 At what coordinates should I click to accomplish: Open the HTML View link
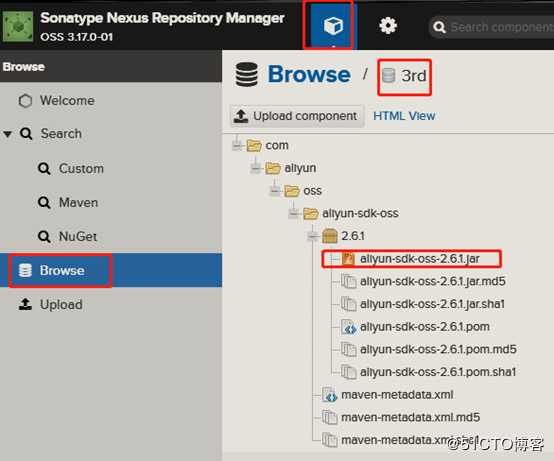tap(404, 116)
